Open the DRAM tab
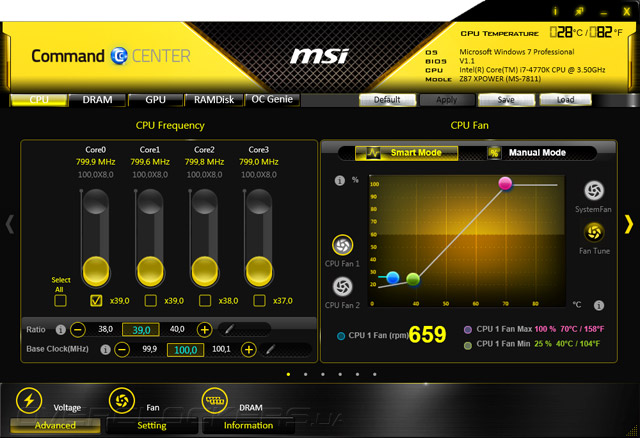 click(97, 100)
